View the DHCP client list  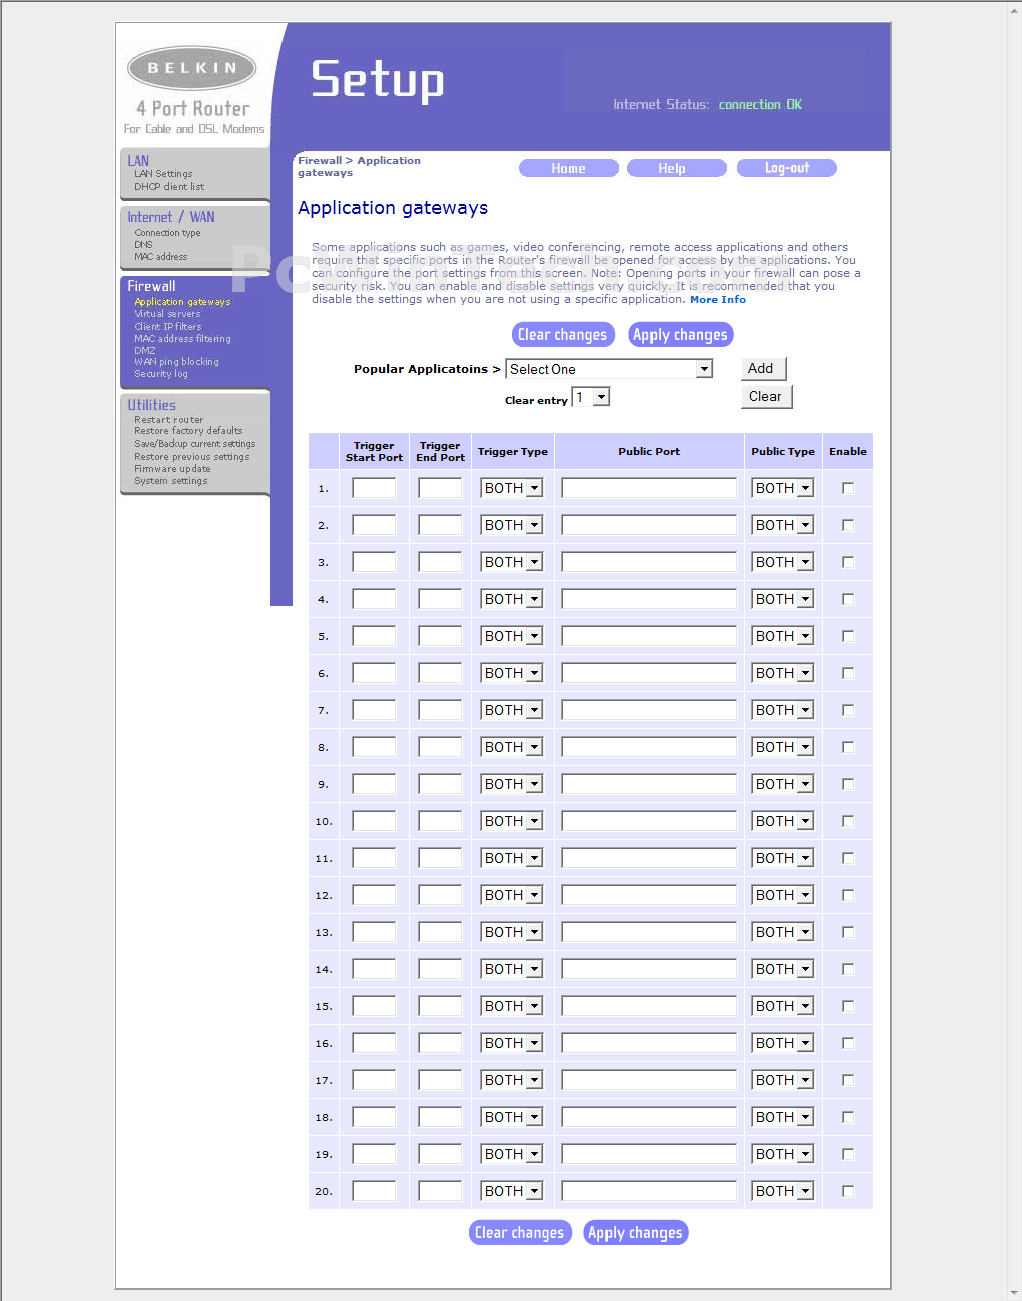point(169,187)
